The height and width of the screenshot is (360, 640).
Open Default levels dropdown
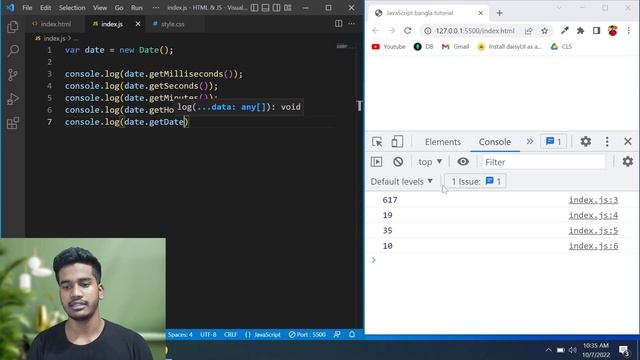[402, 181]
